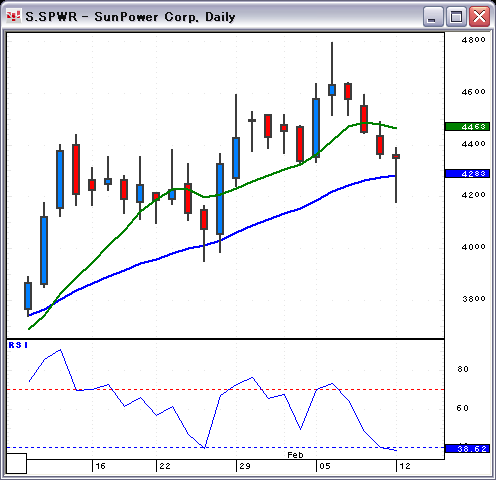Click the date label 12 on time axis
Screen dimensions: 496x480
click(405, 466)
